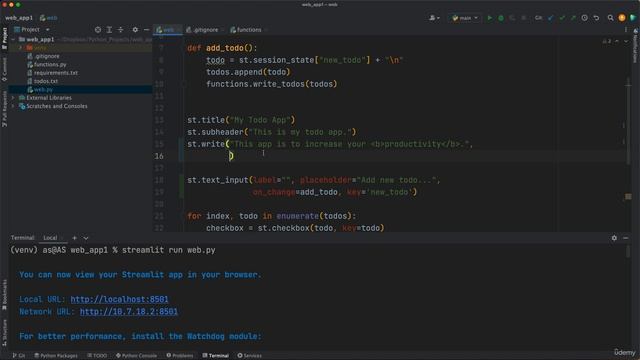Collapse the web_app1 root folder
Screen dimensions: 640x360
13,40
